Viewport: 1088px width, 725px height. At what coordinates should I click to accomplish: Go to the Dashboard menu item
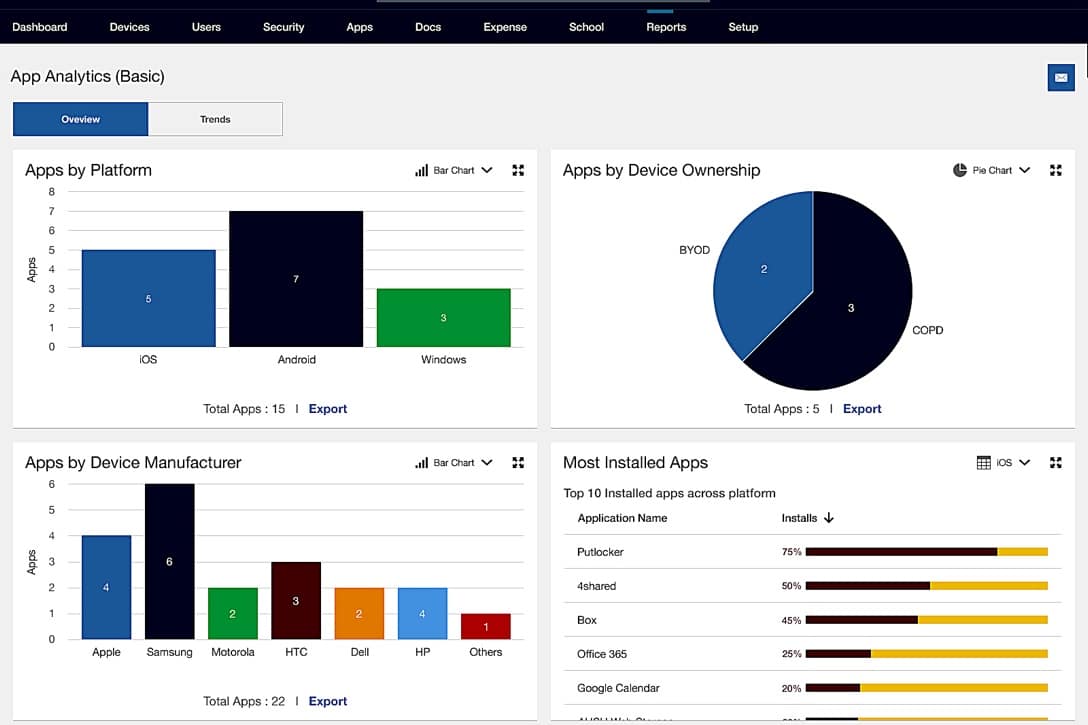40,27
